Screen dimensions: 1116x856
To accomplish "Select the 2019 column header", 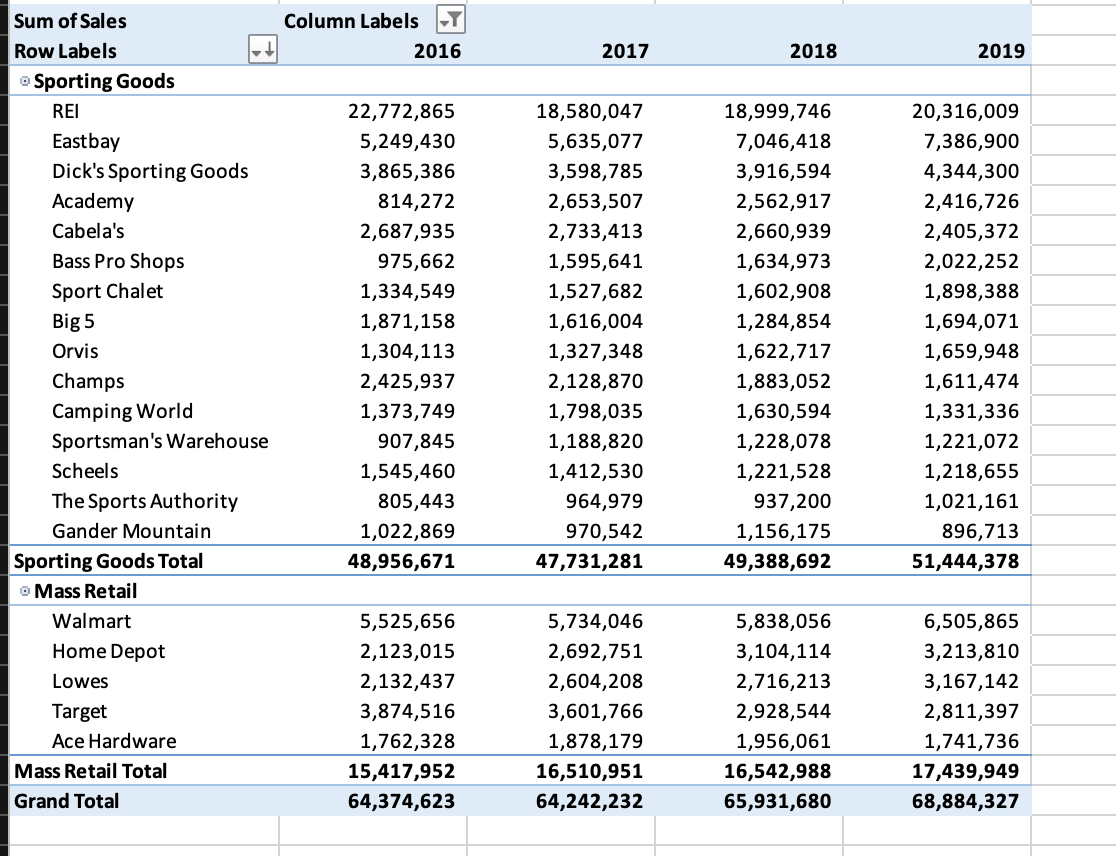I will (1001, 51).
